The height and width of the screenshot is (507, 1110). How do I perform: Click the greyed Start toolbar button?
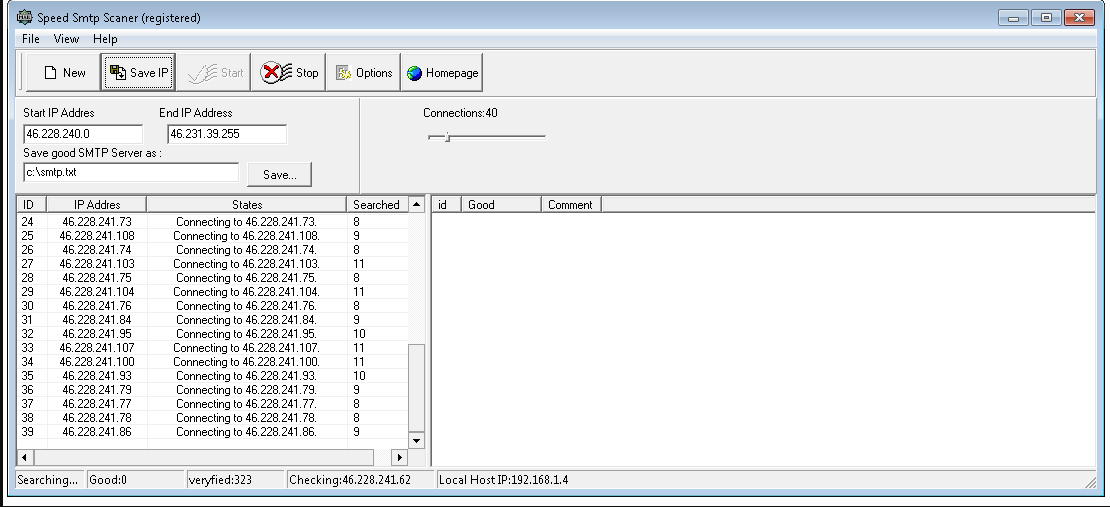coord(214,72)
